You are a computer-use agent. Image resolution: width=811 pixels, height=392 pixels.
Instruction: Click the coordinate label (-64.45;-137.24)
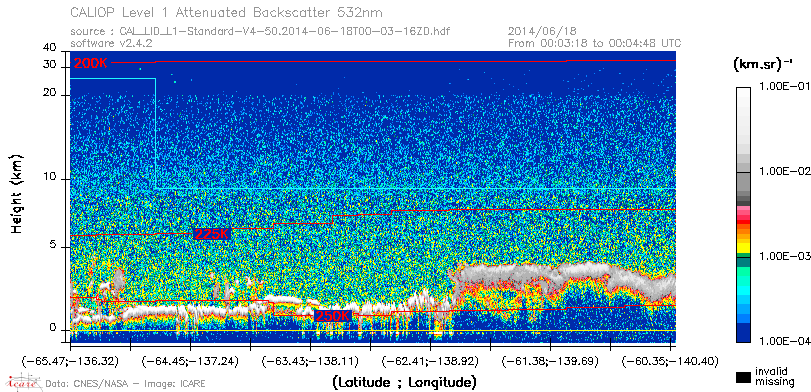pos(190,361)
